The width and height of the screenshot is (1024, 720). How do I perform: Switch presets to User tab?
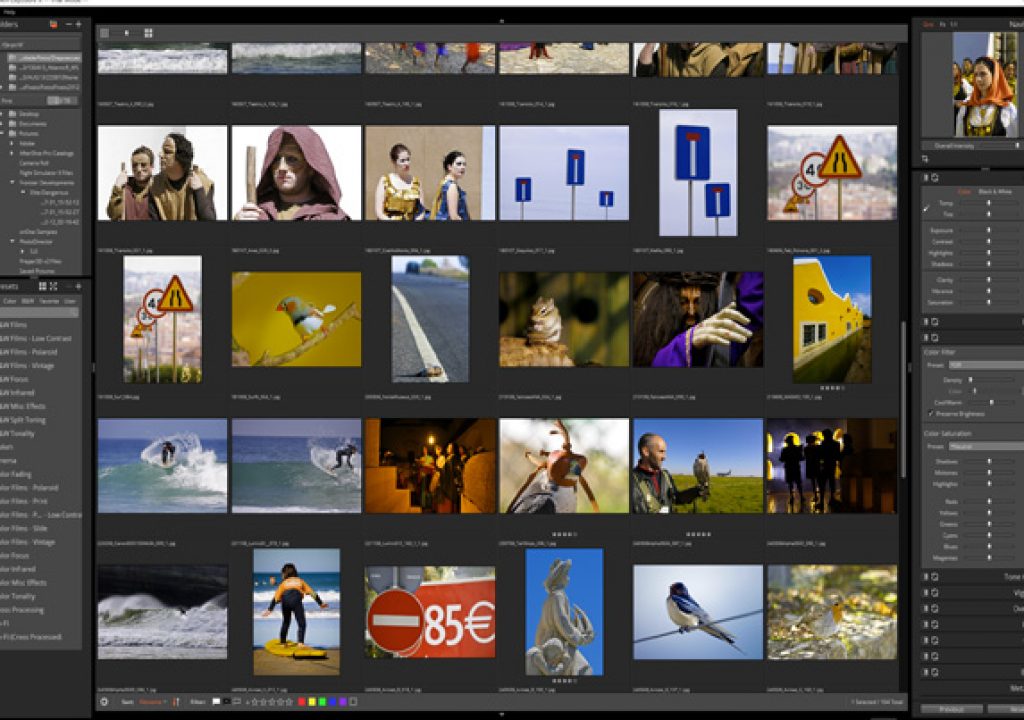pyautogui.click(x=69, y=301)
